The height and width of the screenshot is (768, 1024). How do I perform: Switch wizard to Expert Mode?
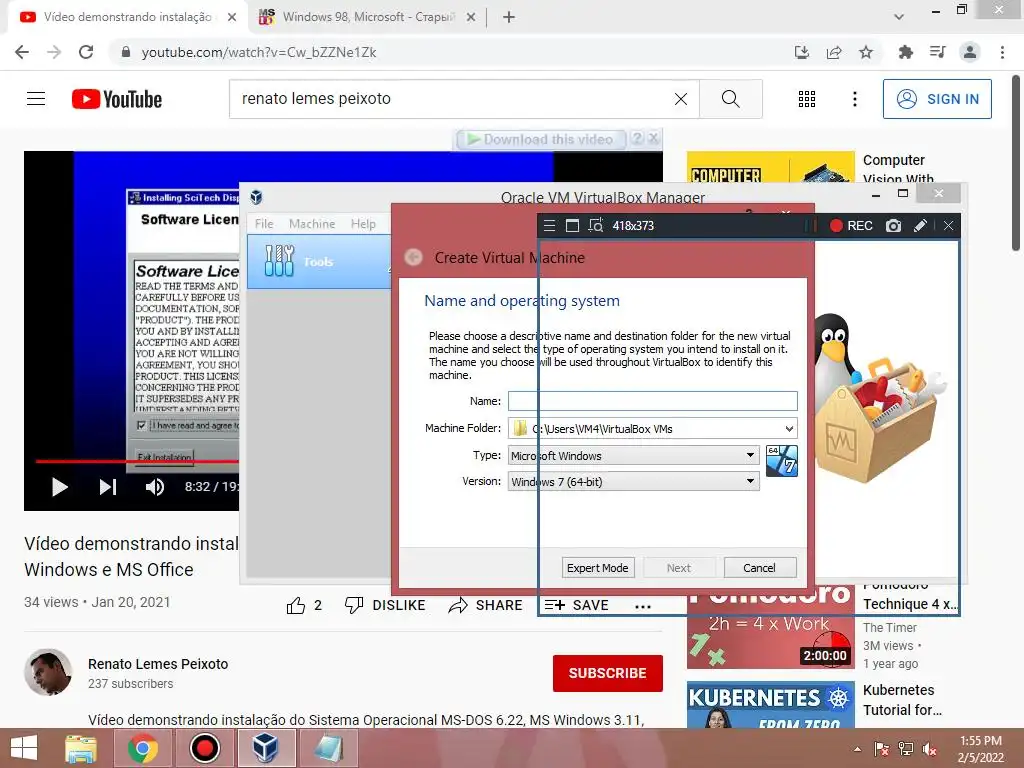598,568
